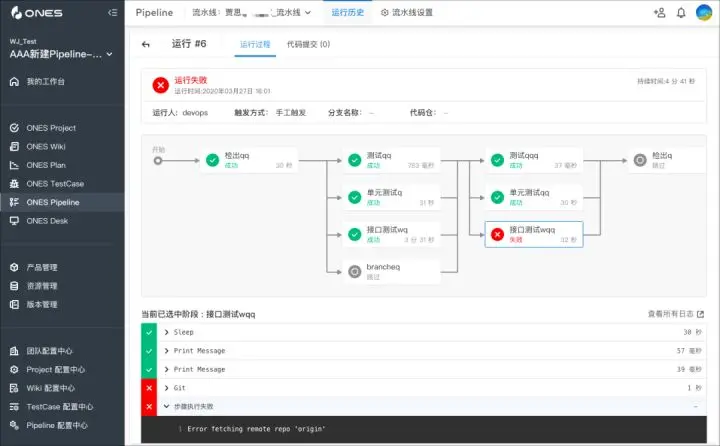The width and height of the screenshot is (720, 446).
Task: Open ONES Wiki in sidebar
Action: click(62, 147)
